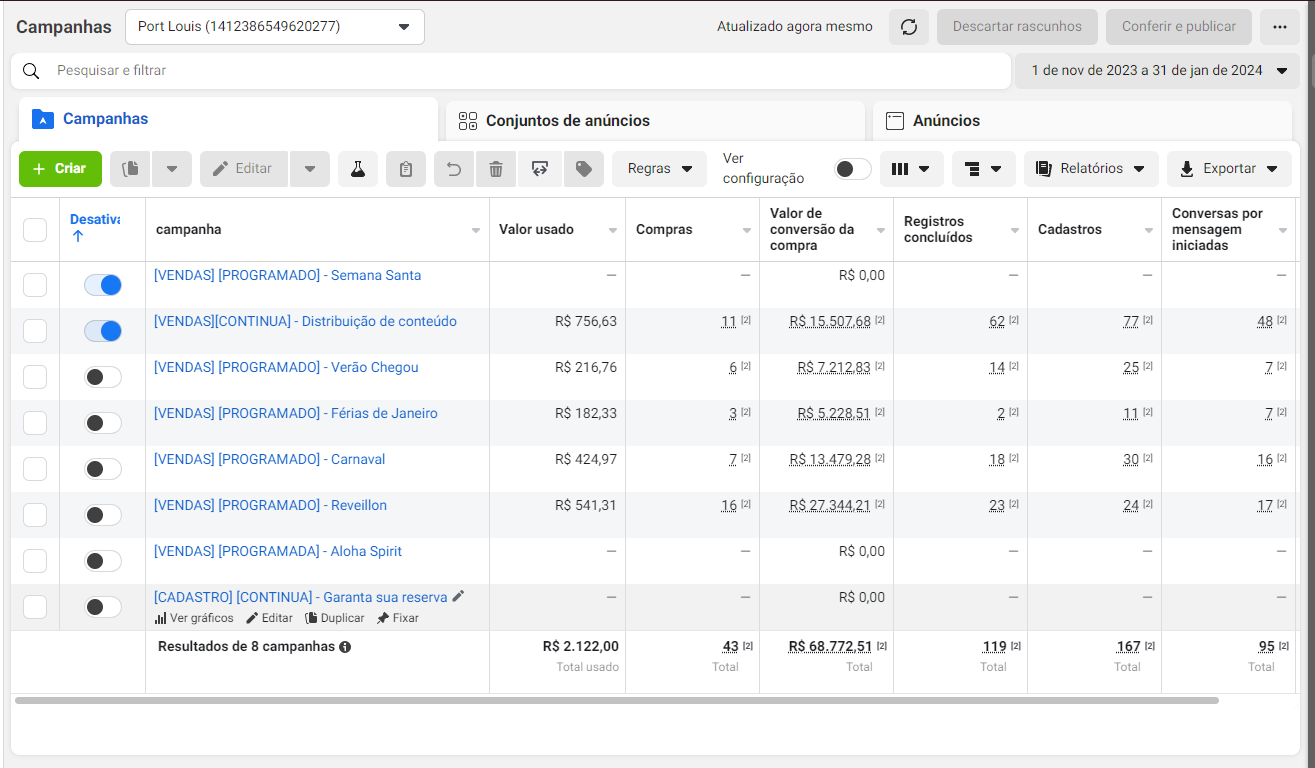Open the Port Louis account dropdown
The width and height of the screenshot is (1315, 768).
pyautogui.click(x=275, y=27)
